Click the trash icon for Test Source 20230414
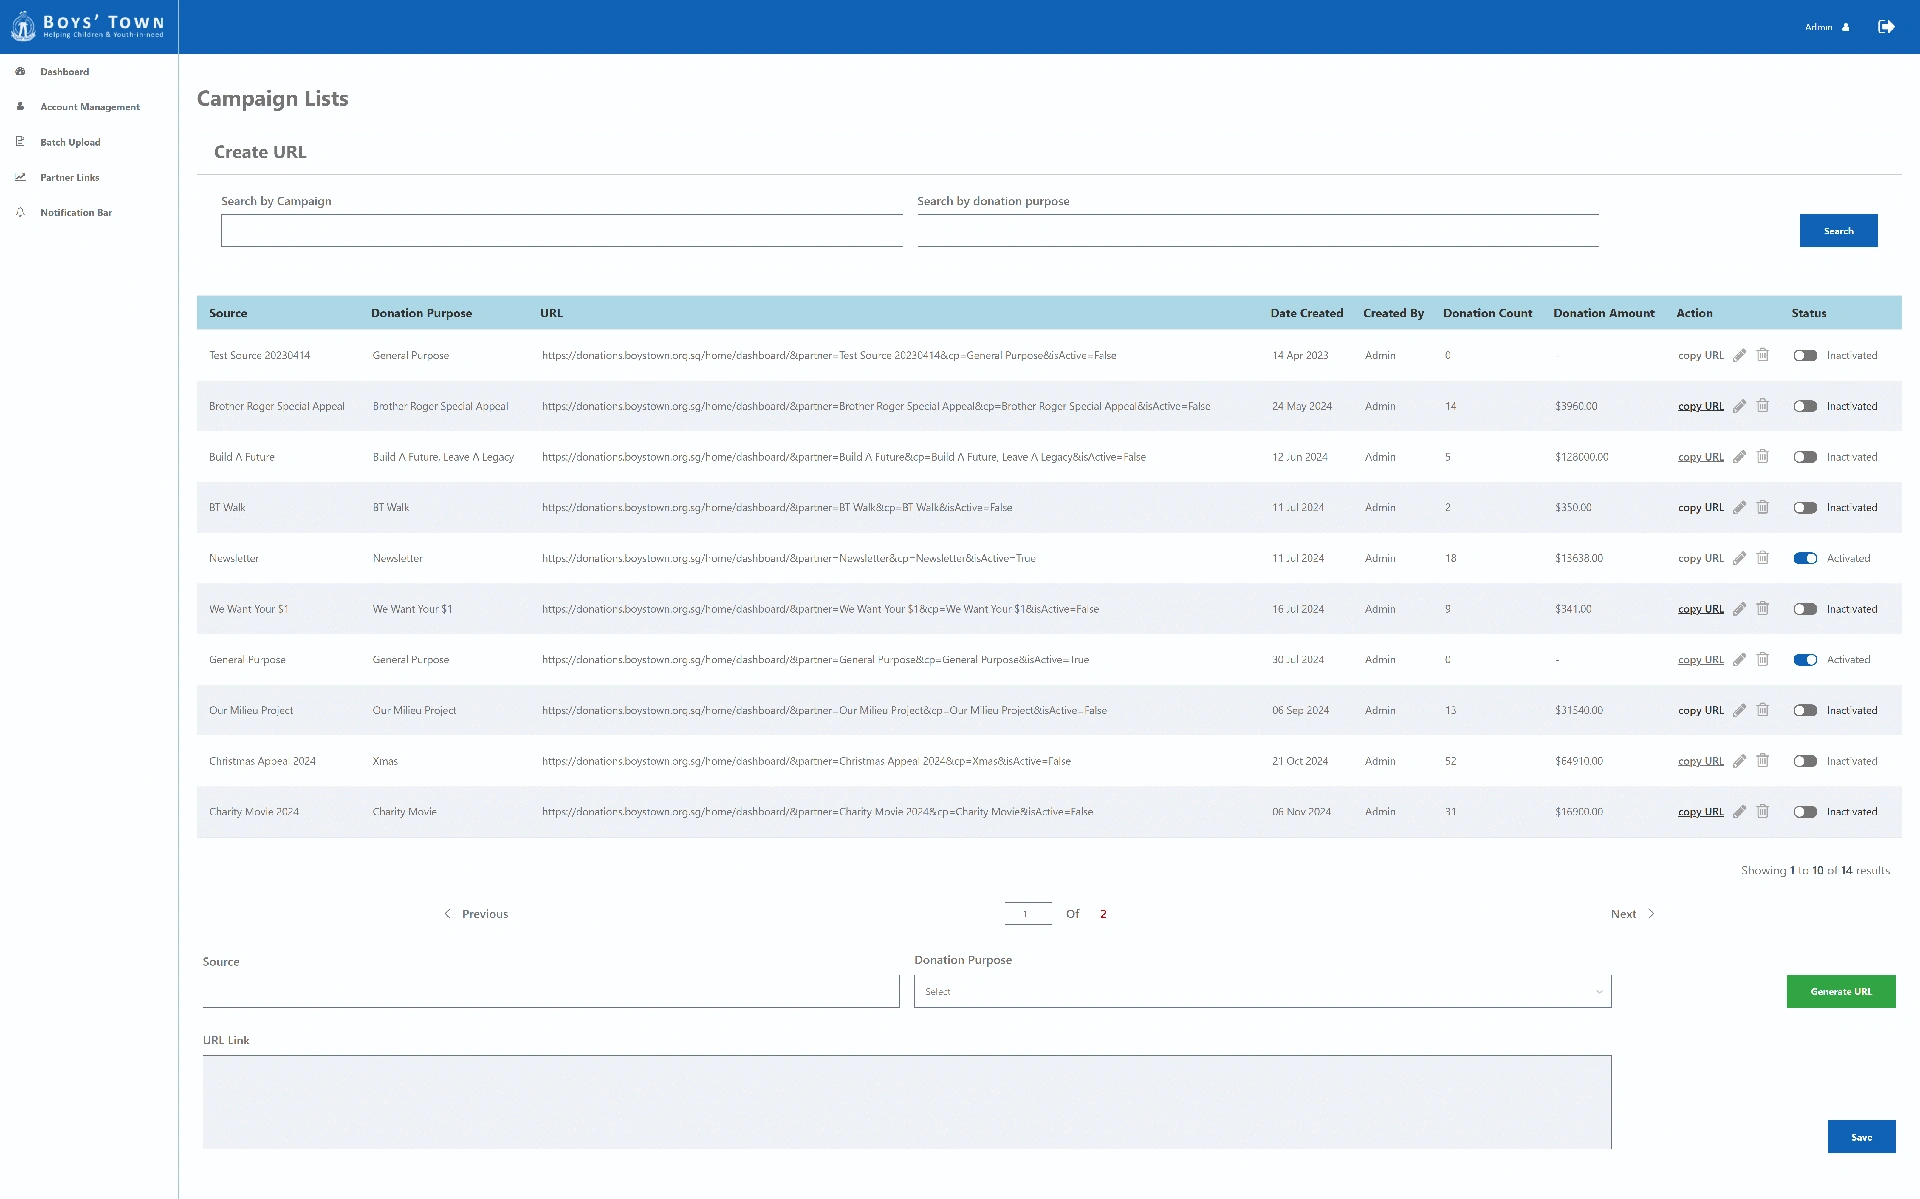The image size is (1920, 1199). pyautogui.click(x=1763, y=355)
